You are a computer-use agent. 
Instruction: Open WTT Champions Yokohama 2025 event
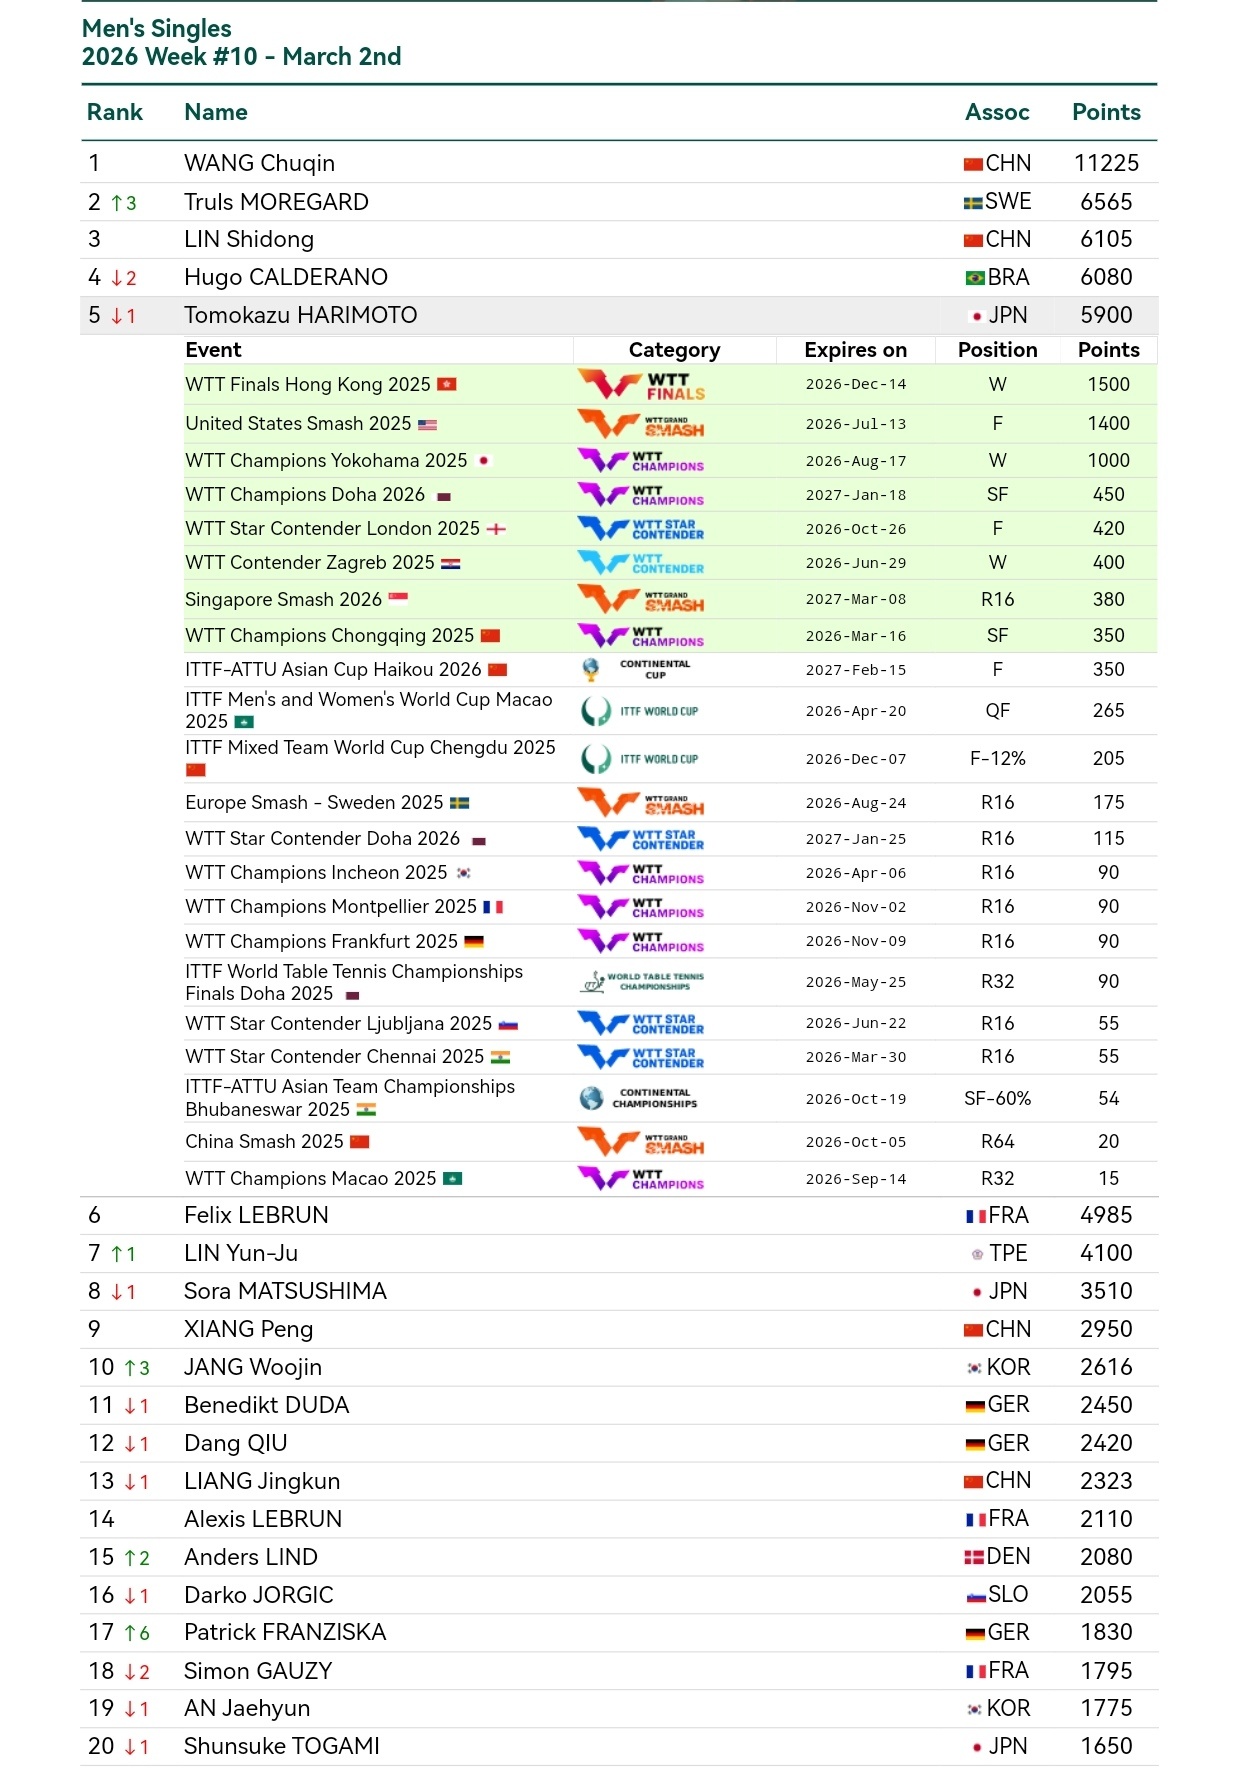pos(326,461)
